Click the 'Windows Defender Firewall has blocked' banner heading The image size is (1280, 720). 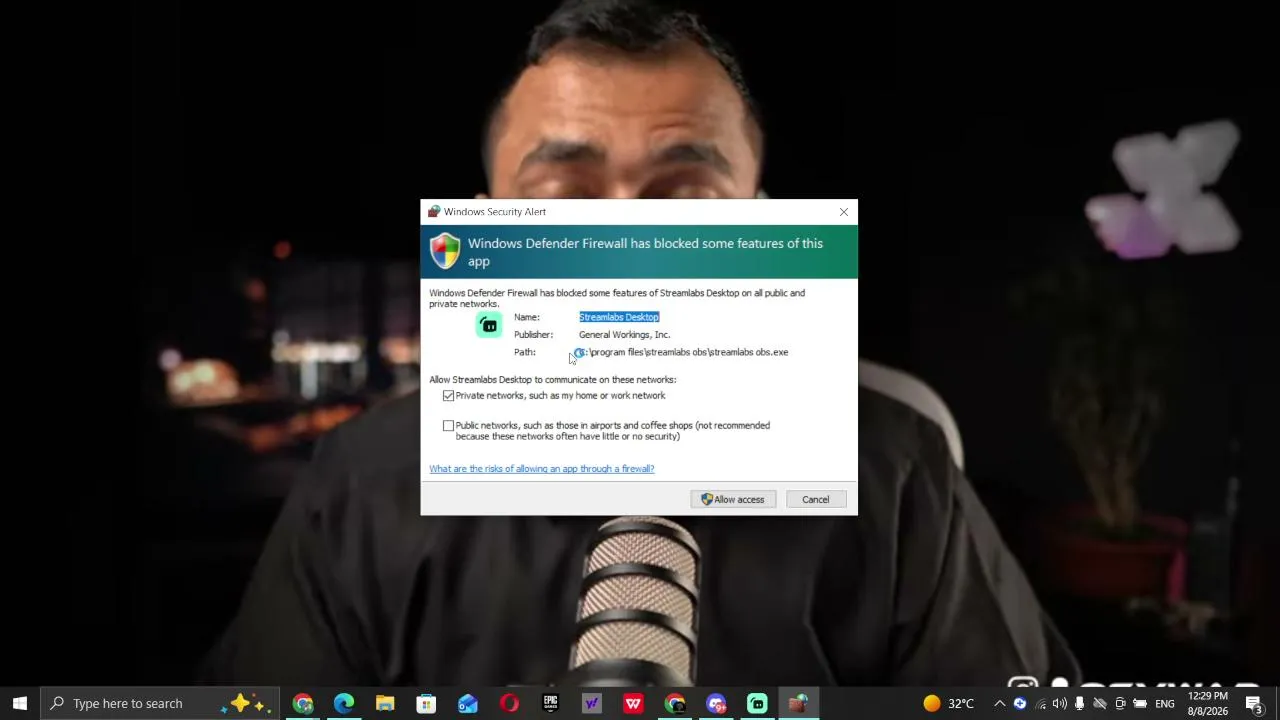coord(646,252)
